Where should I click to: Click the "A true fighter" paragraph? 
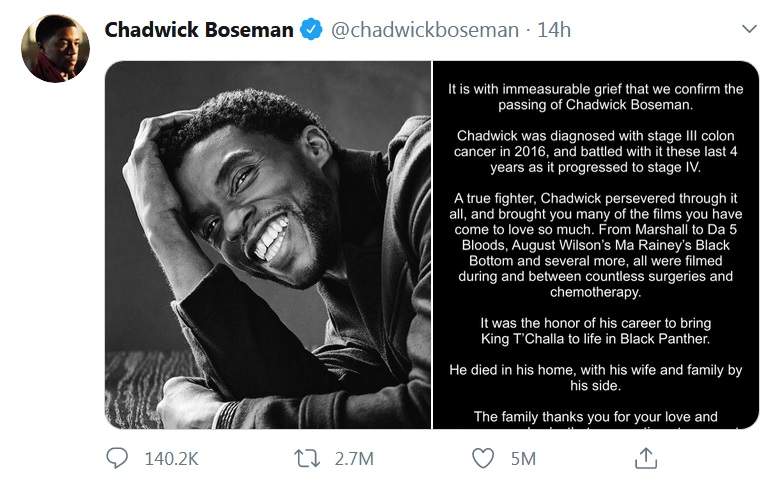tap(595, 245)
